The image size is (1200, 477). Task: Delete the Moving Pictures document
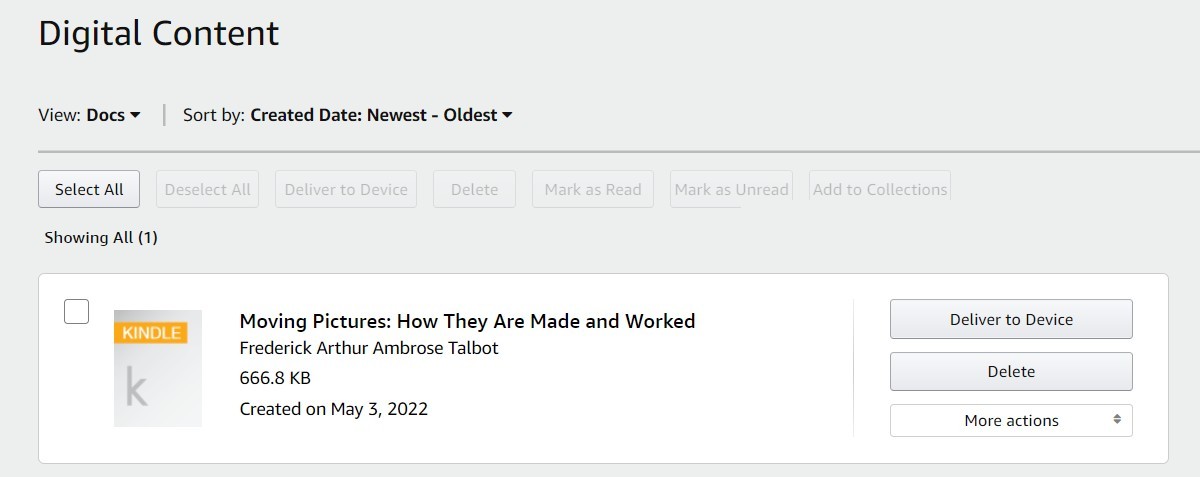pos(1011,371)
